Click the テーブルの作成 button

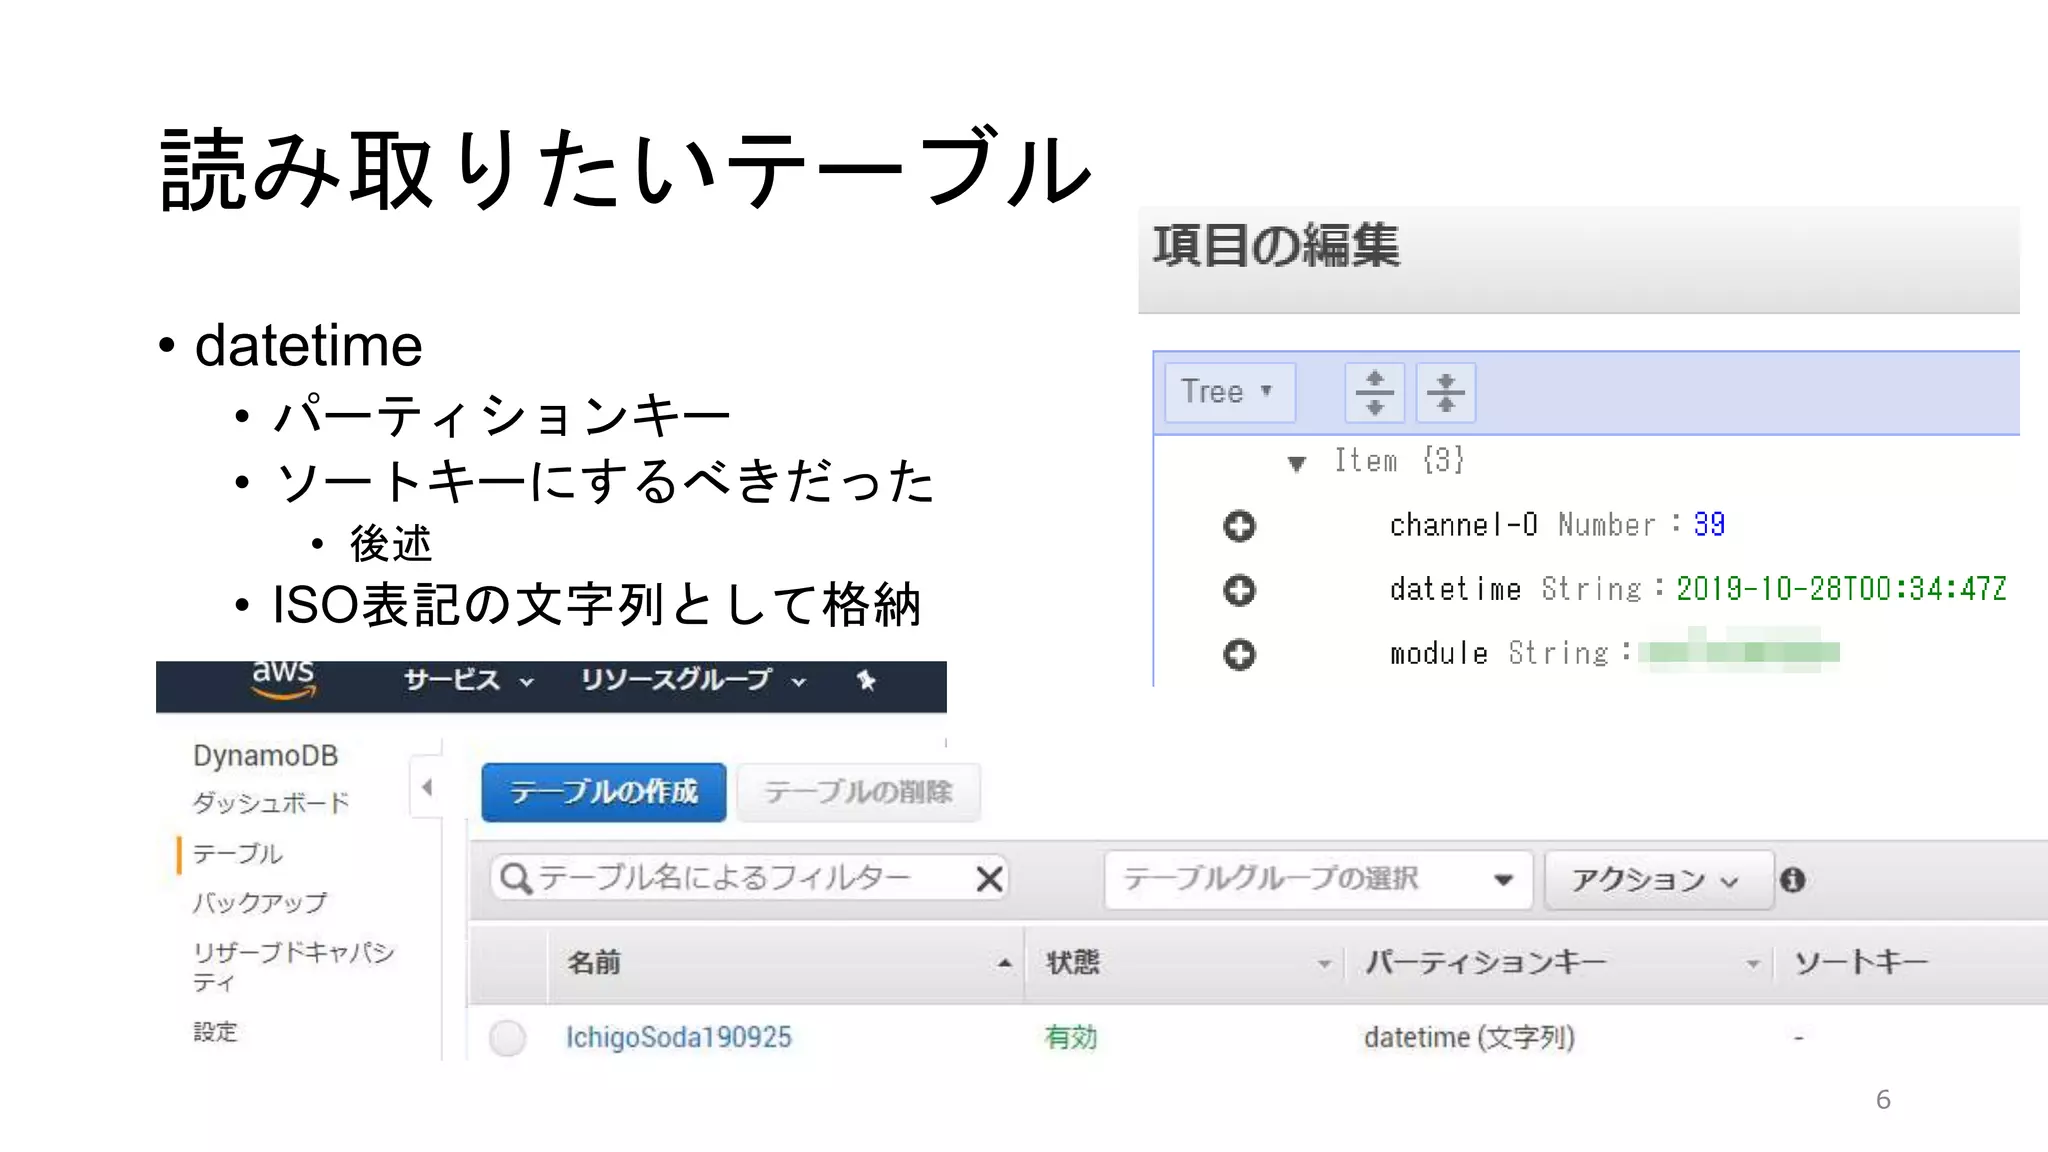pos(604,792)
